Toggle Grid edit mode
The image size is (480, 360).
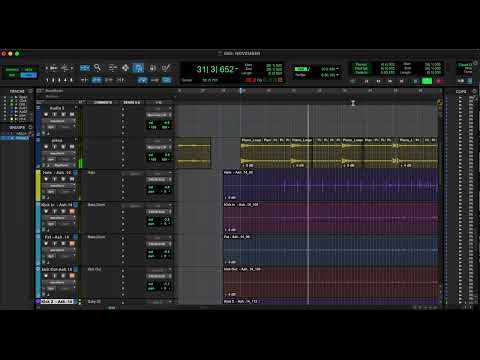[29, 75]
